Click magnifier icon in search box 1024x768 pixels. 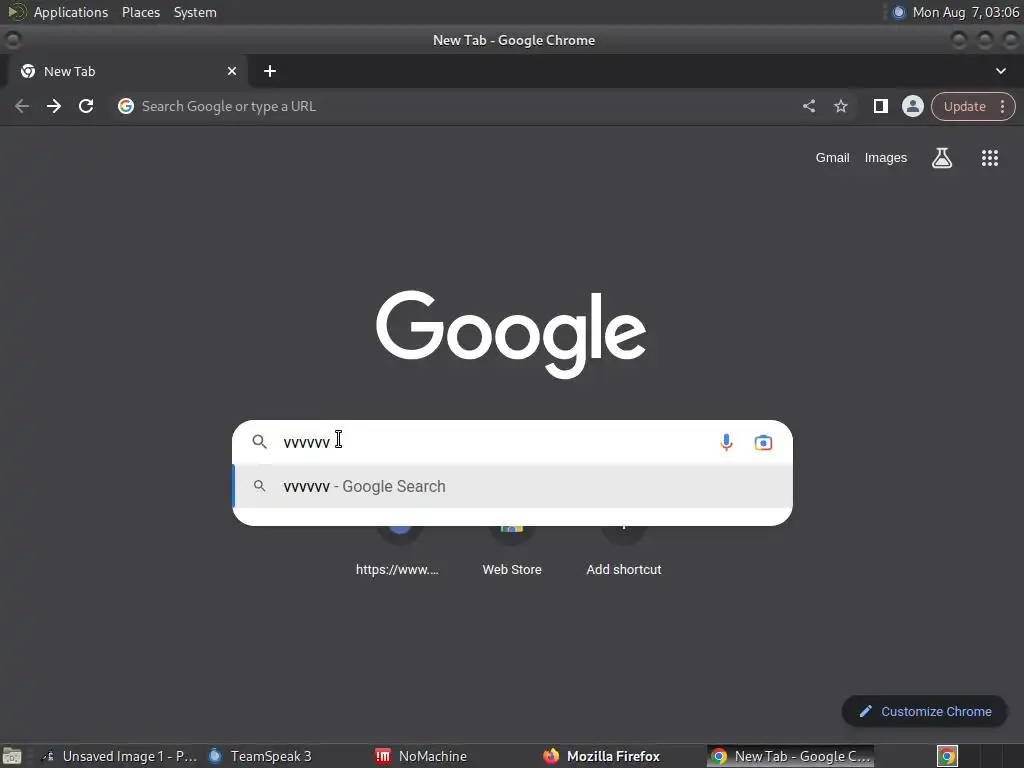point(259,442)
